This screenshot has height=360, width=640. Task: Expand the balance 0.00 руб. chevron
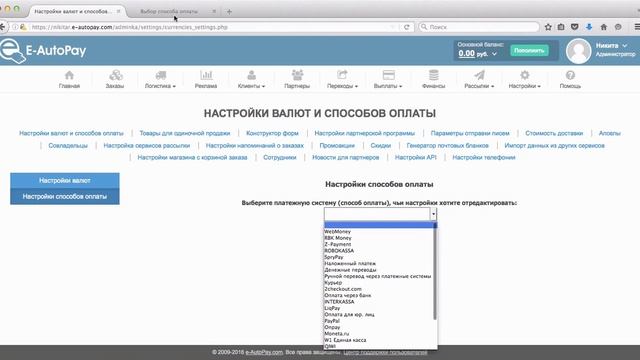pos(494,54)
